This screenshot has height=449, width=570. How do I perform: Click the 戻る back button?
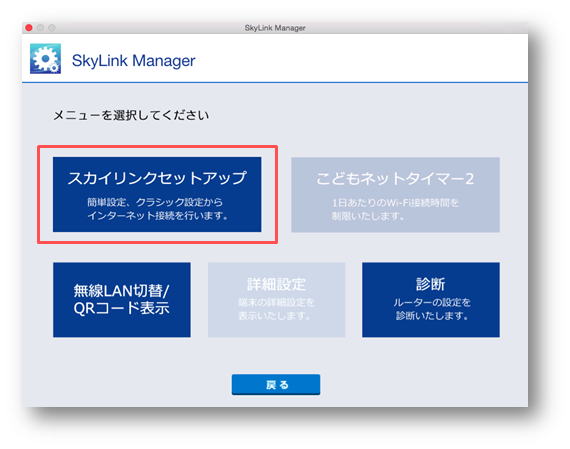pyautogui.click(x=276, y=384)
